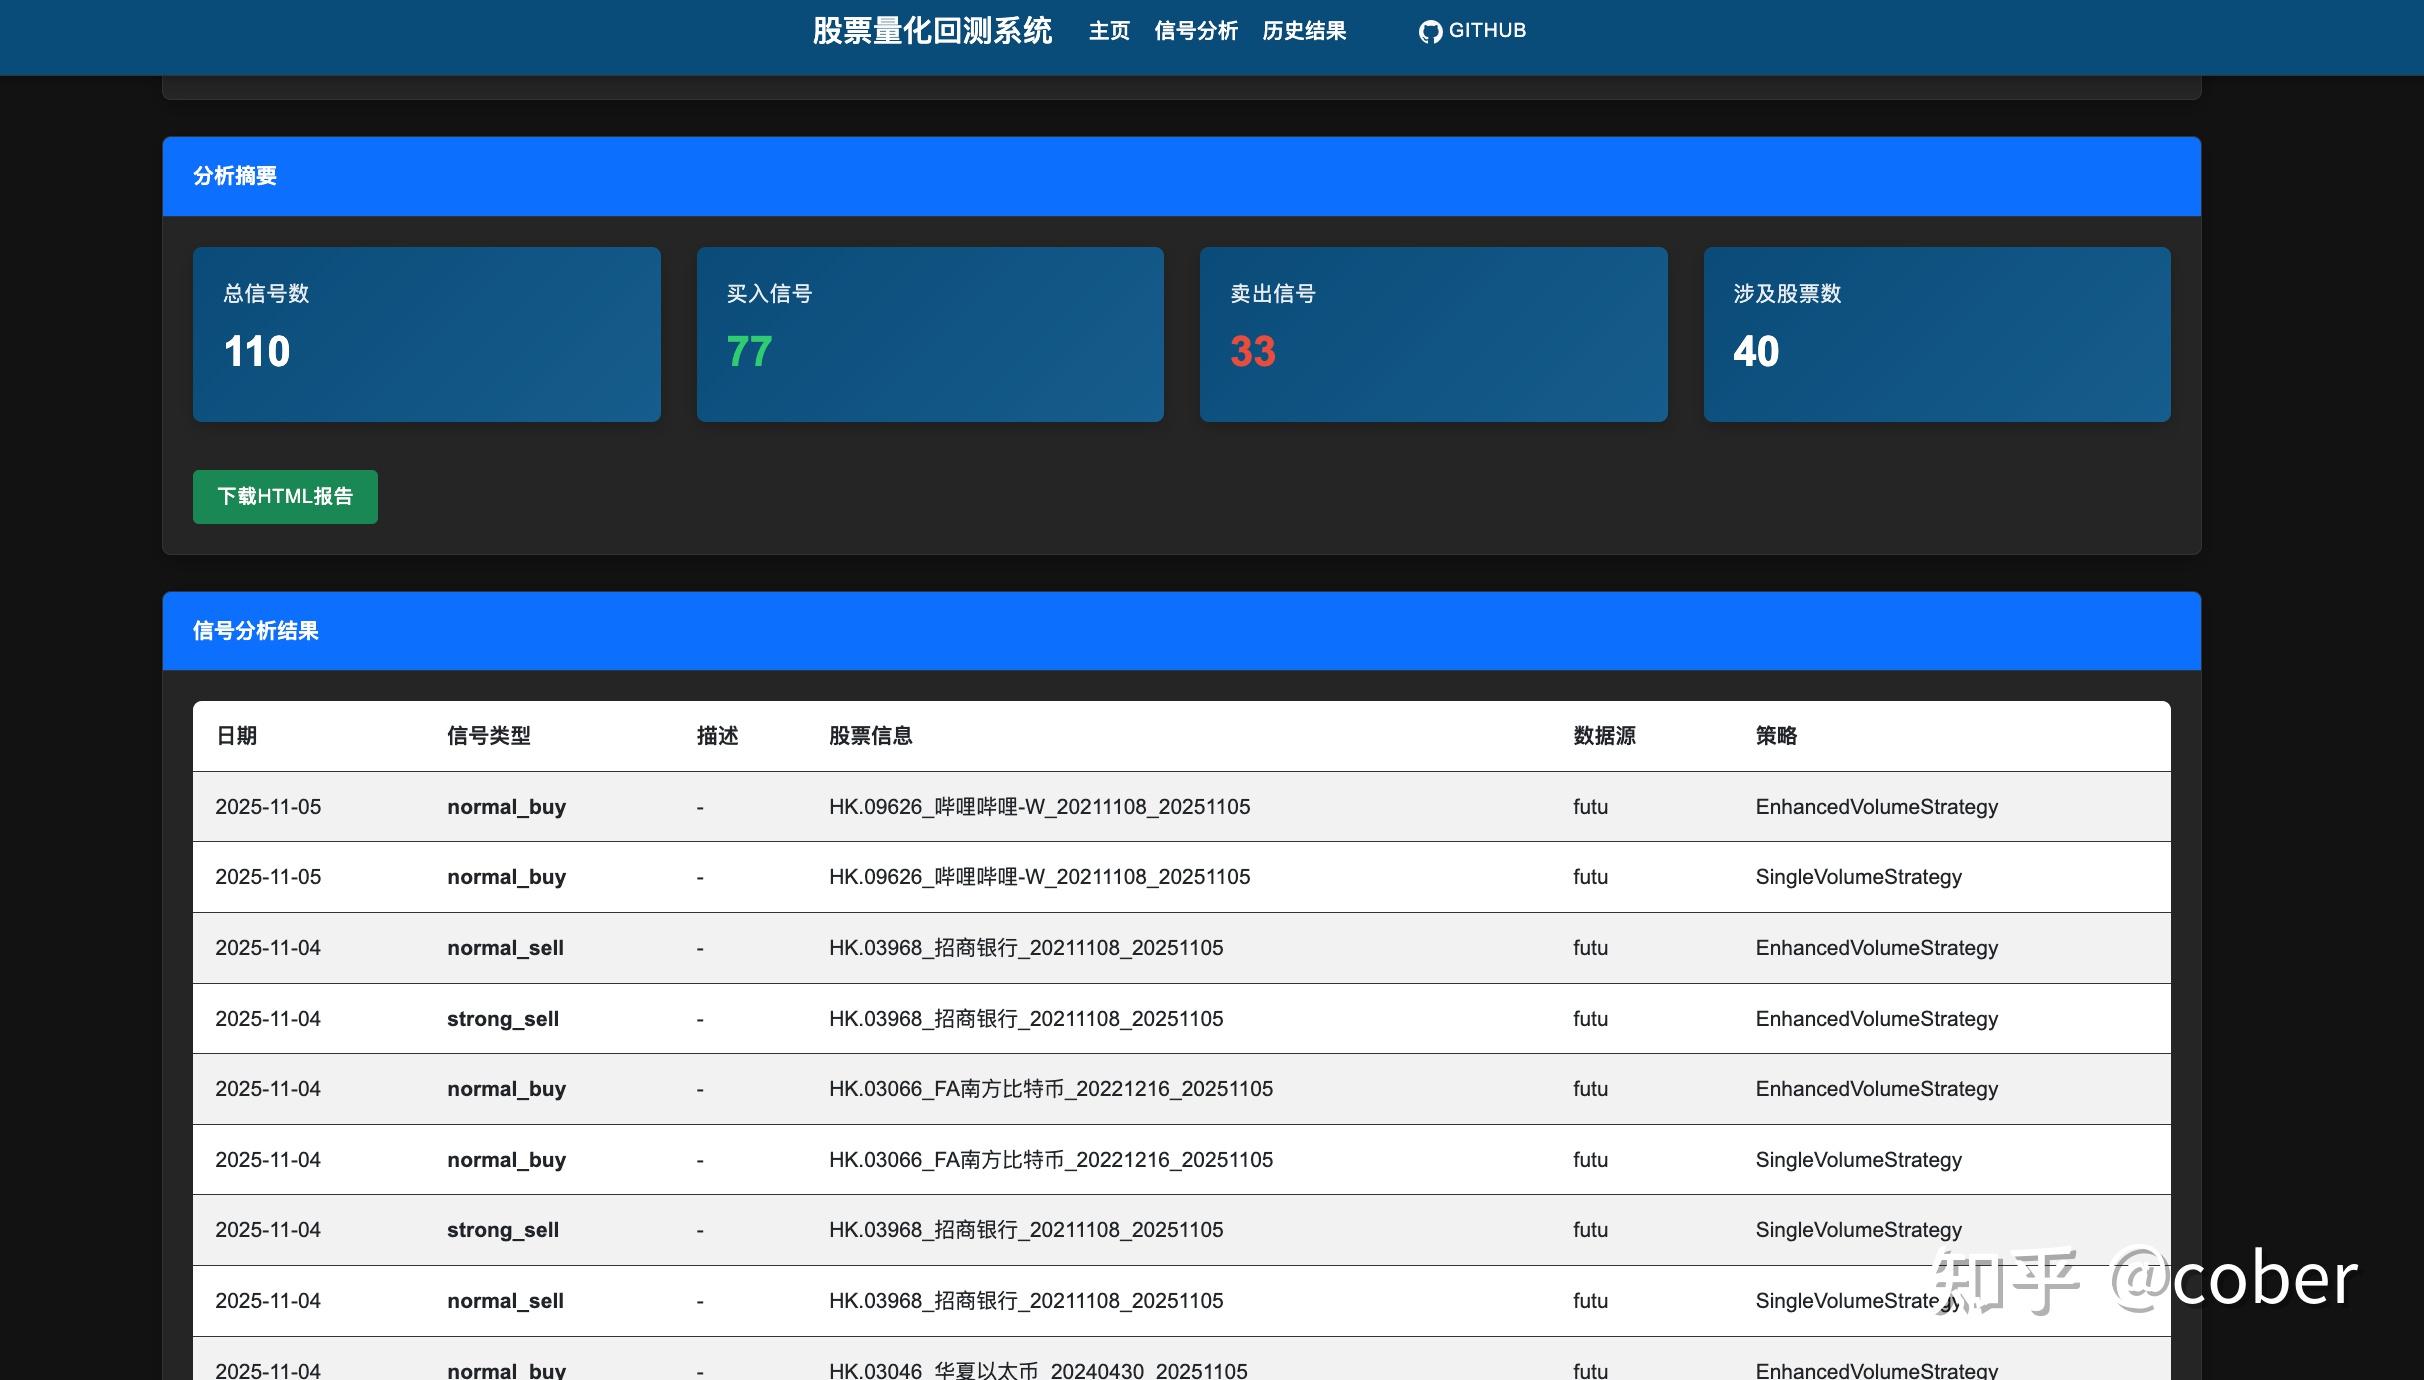The image size is (2424, 1380).
Task: Download the HTML report button
Action: pyautogui.click(x=285, y=497)
